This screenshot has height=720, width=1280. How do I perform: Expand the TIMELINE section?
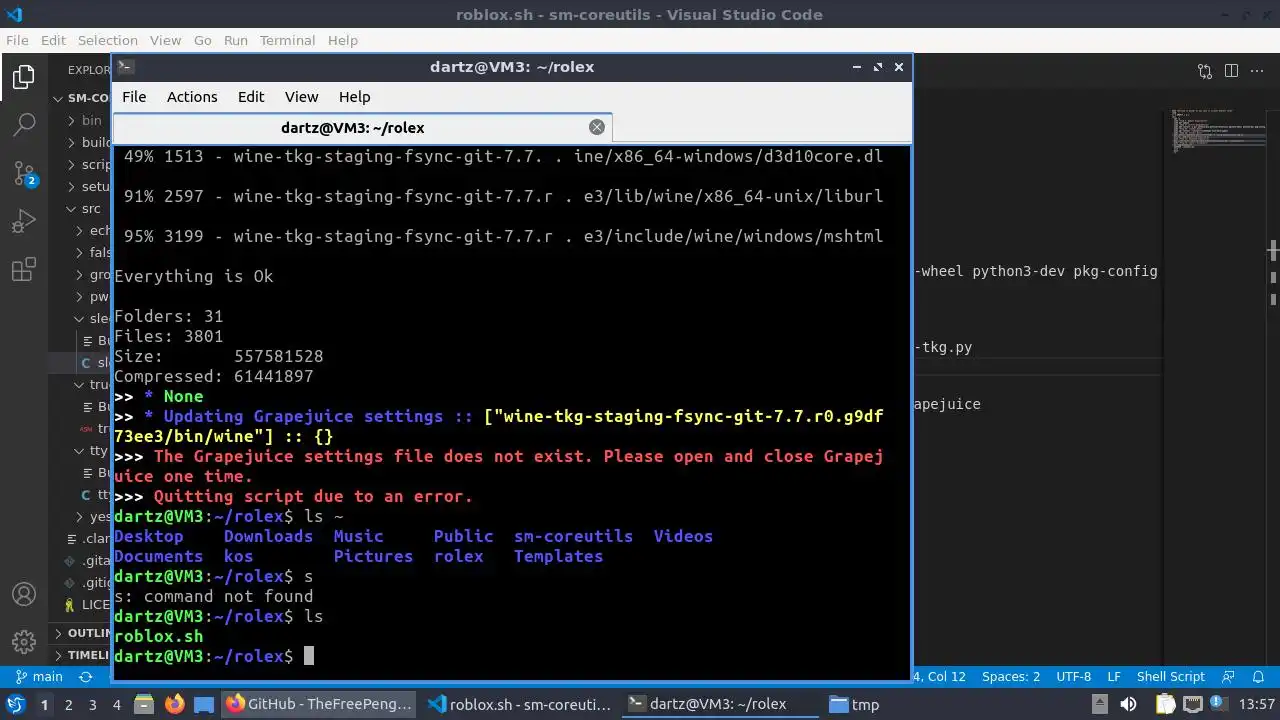pos(80,655)
